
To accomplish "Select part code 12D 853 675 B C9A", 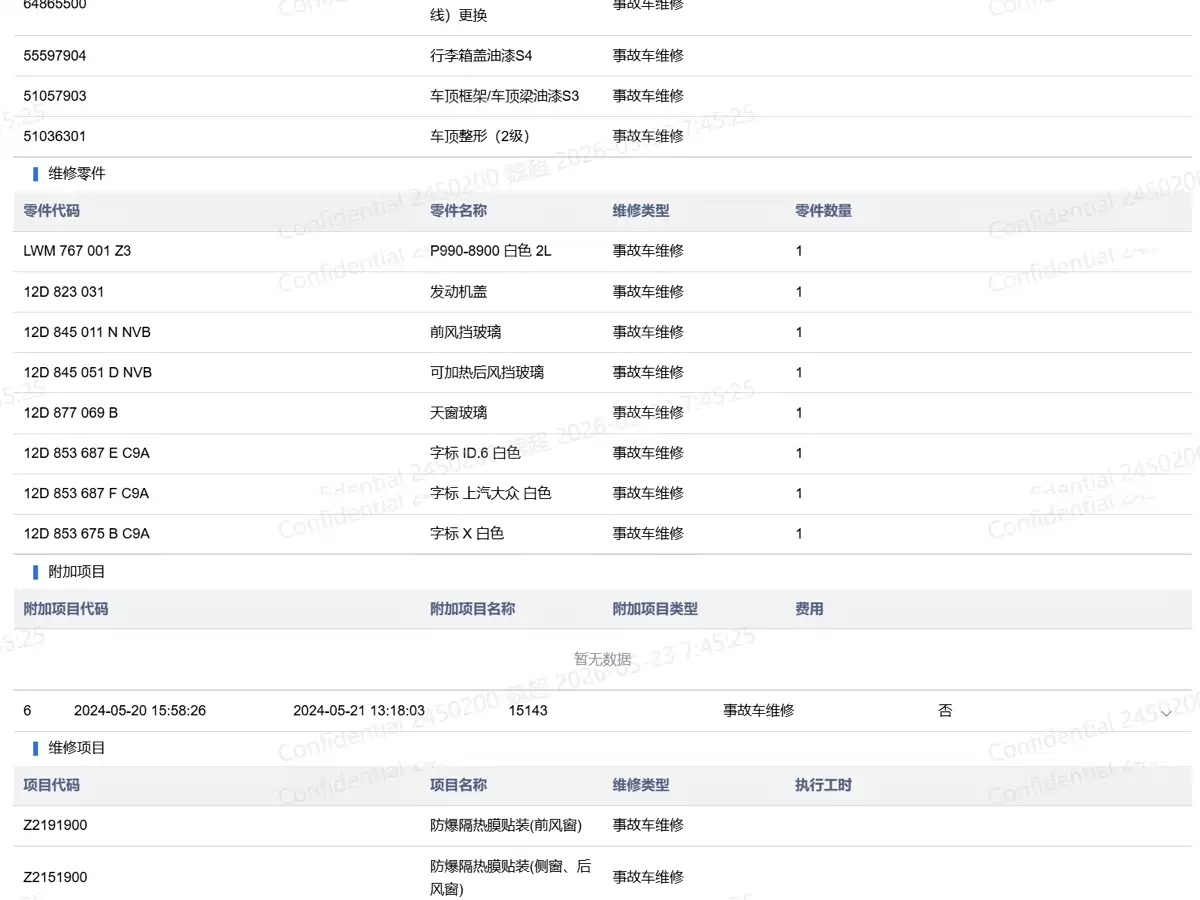I will [87, 534].
